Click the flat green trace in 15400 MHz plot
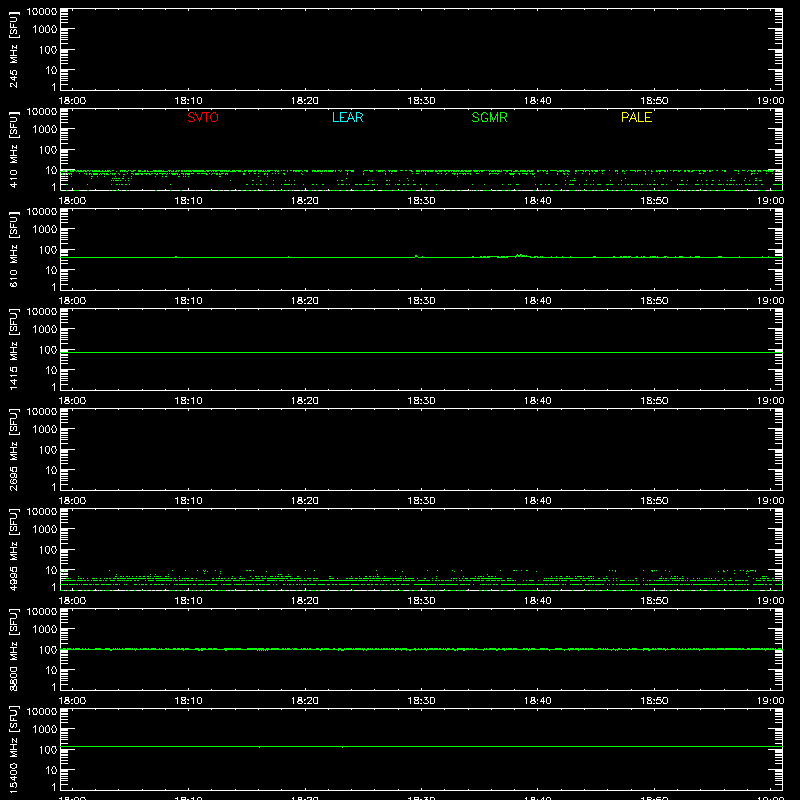Image resolution: width=800 pixels, height=800 pixels. pos(421,746)
